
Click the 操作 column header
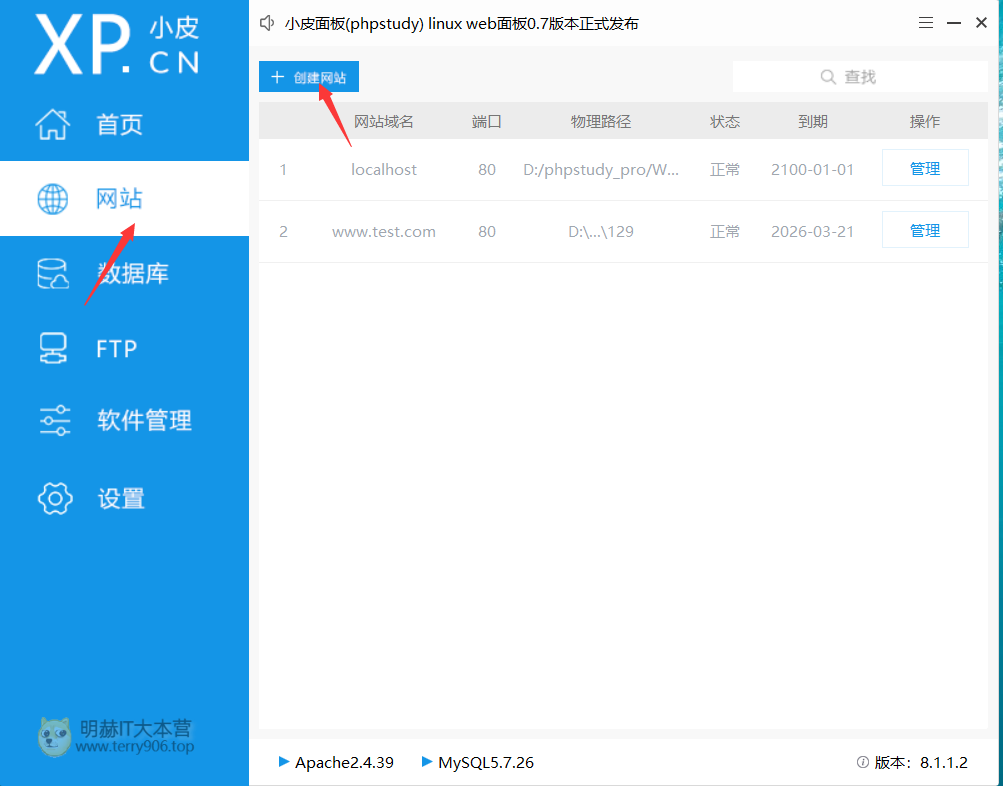[925, 122]
